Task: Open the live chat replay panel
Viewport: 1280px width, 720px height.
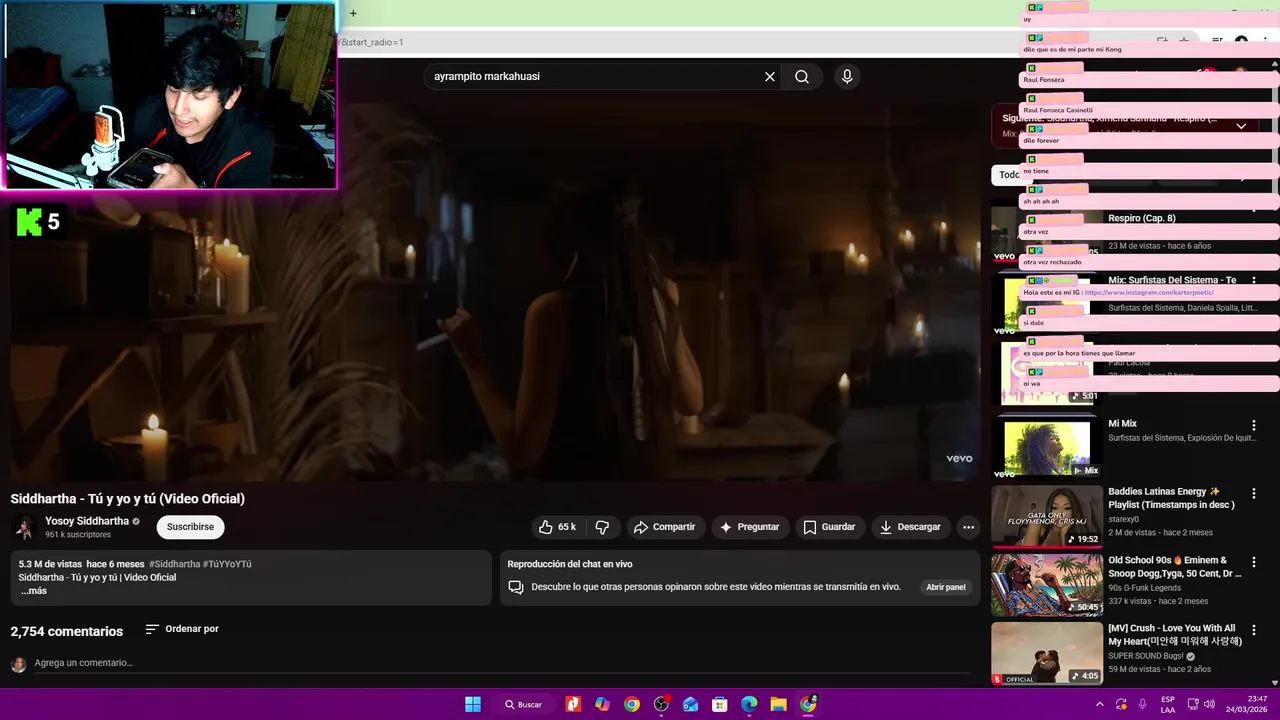Action: click(x=945, y=587)
